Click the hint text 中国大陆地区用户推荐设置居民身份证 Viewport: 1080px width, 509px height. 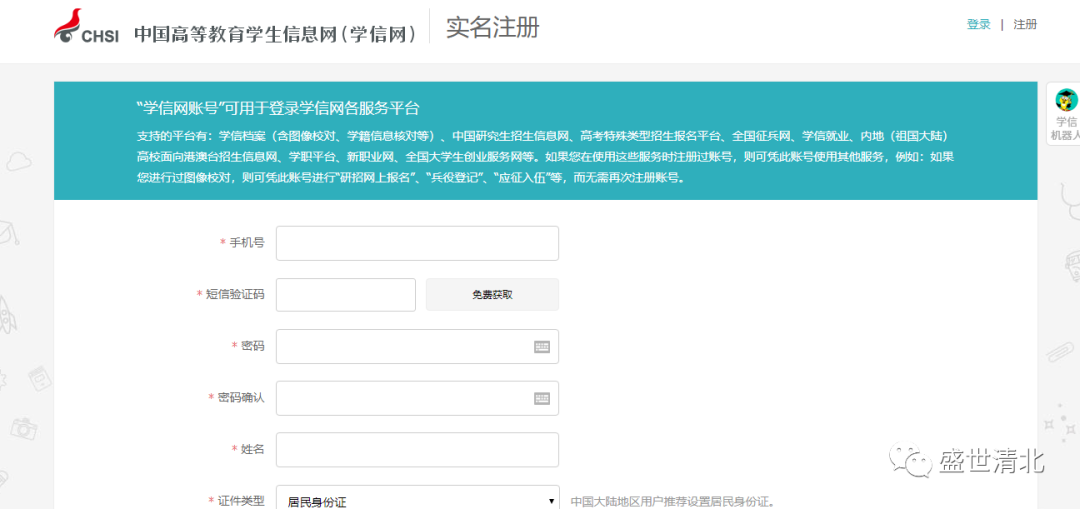673,501
